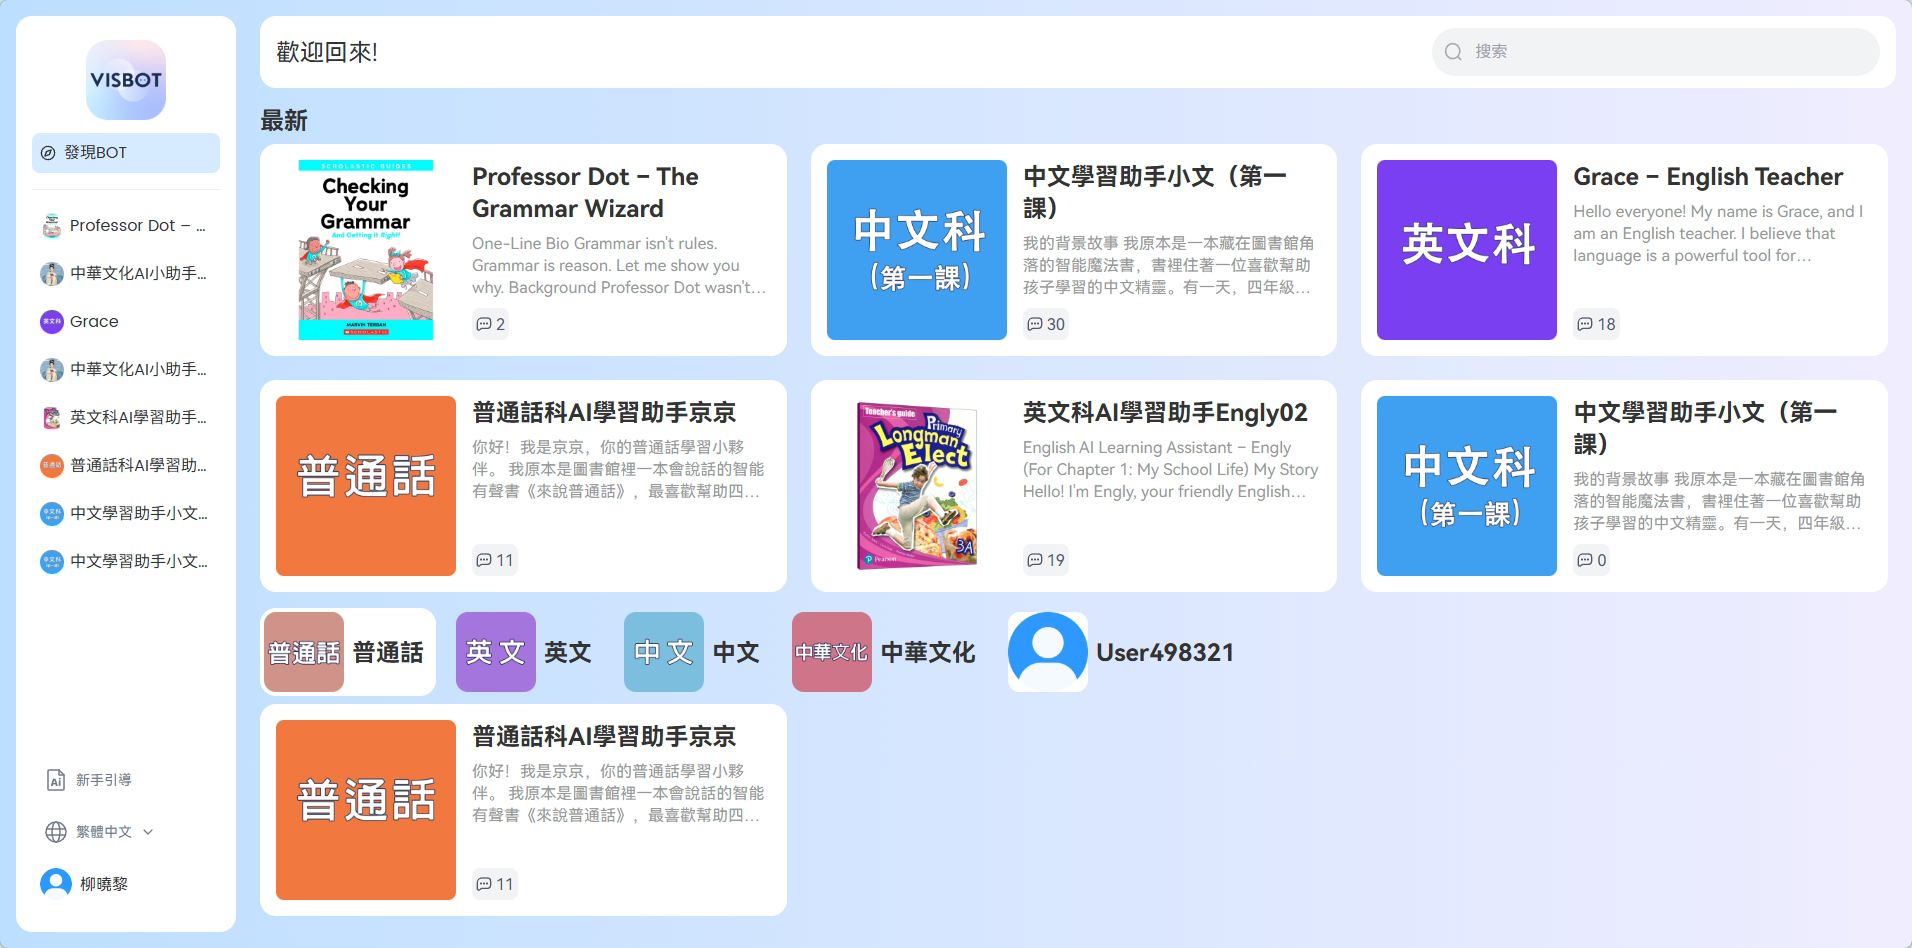Viewport: 1912px width, 948px height.
Task: Open the Grace – English Teacher card
Action: pos(1624,250)
